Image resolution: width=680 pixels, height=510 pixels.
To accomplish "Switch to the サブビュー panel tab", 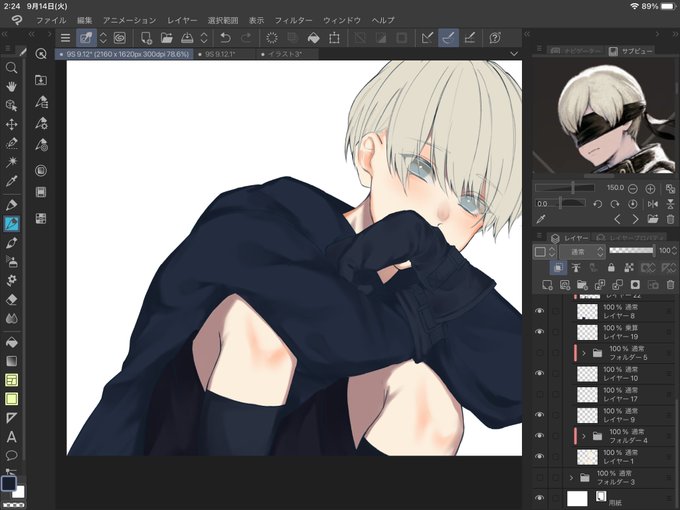I will [x=631, y=51].
